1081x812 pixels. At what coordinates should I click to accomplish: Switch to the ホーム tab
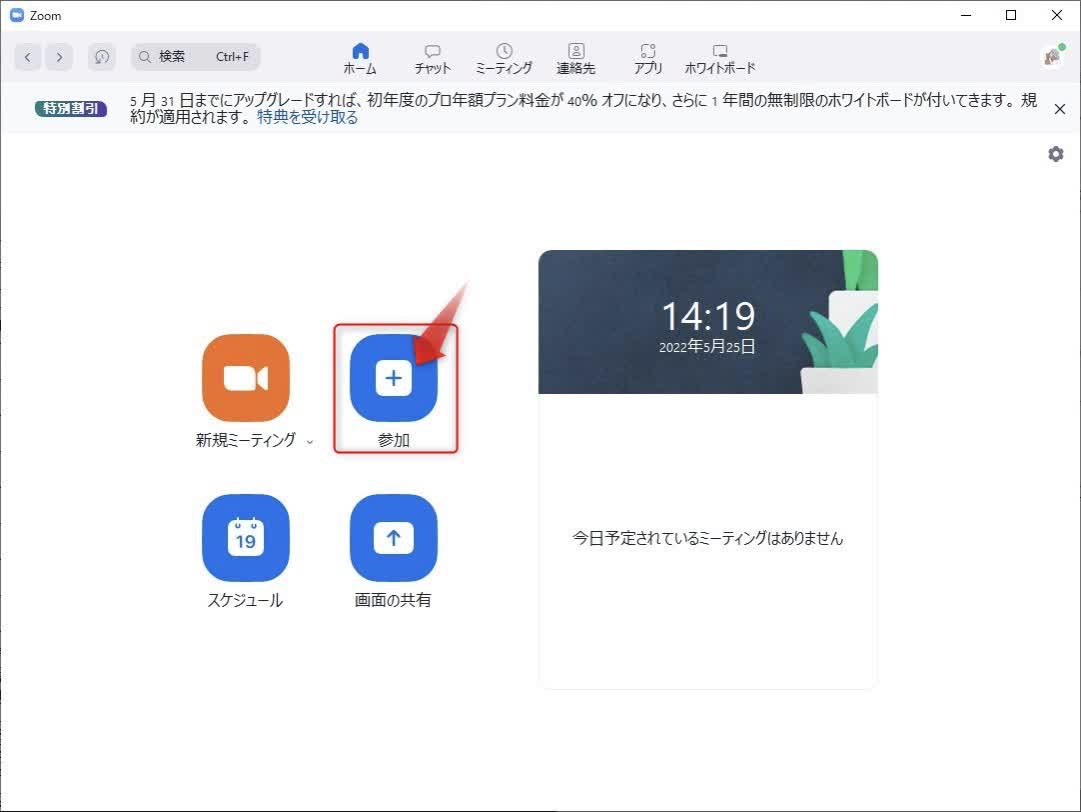point(360,58)
